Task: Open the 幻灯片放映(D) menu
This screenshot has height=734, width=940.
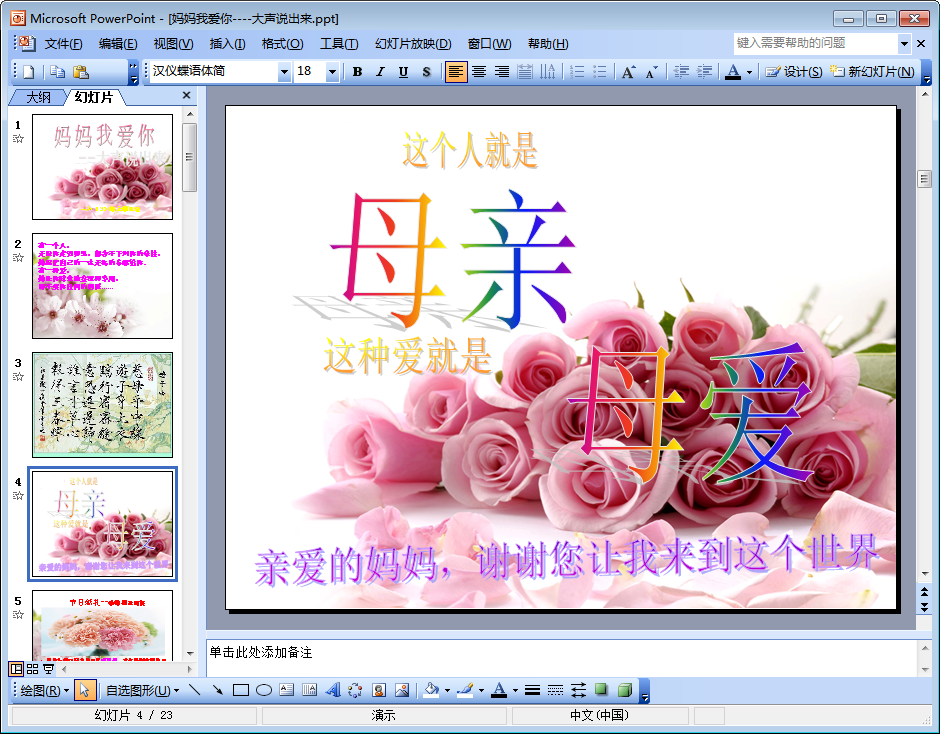Action: 413,44
